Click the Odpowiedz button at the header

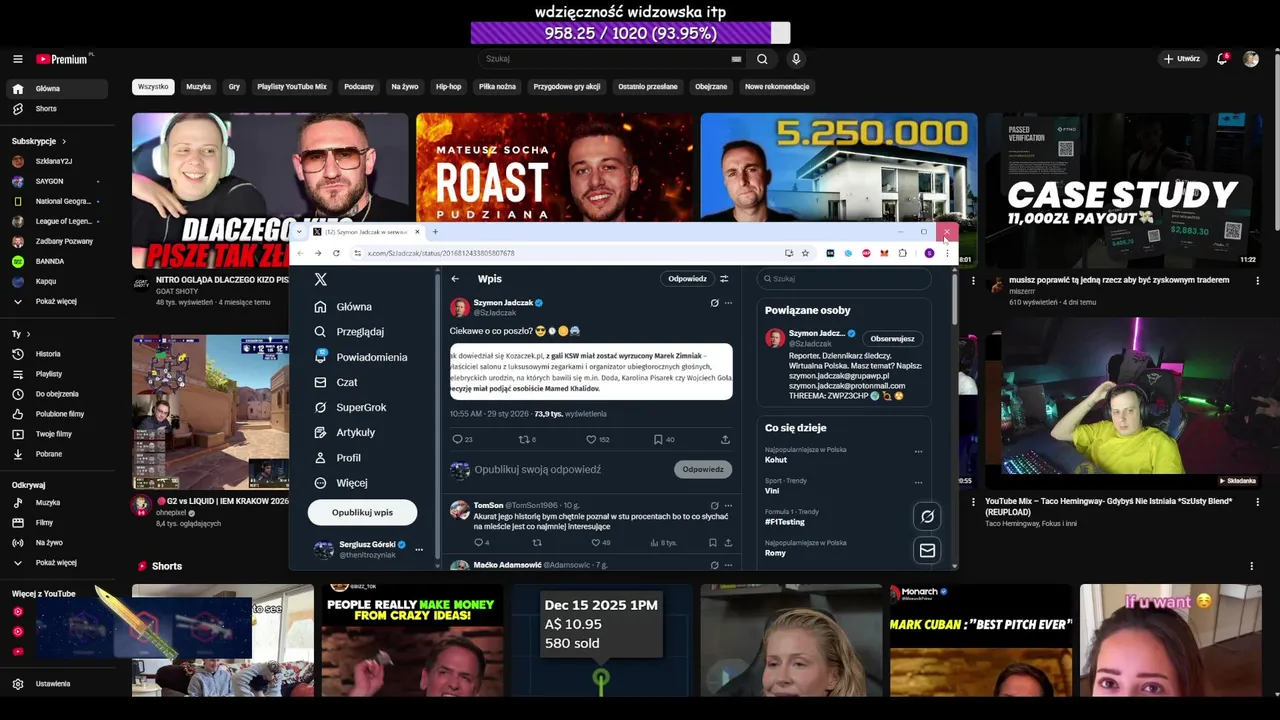coord(687,279)
